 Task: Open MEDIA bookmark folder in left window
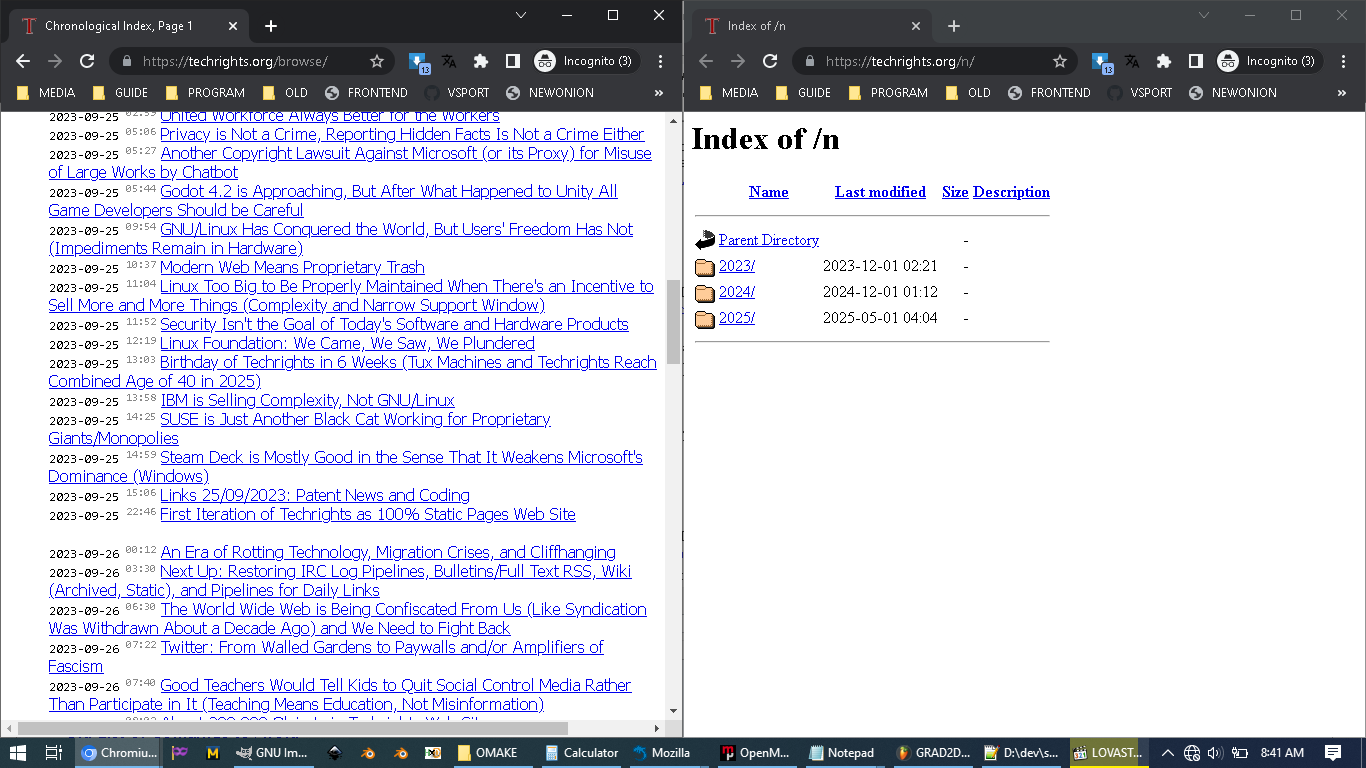coord(47,92)
